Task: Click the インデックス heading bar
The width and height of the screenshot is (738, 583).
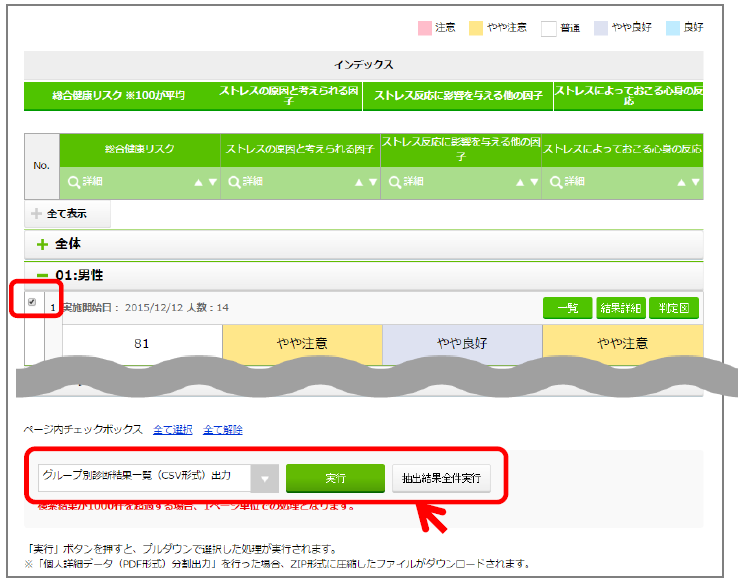Action: pos(363,65)
